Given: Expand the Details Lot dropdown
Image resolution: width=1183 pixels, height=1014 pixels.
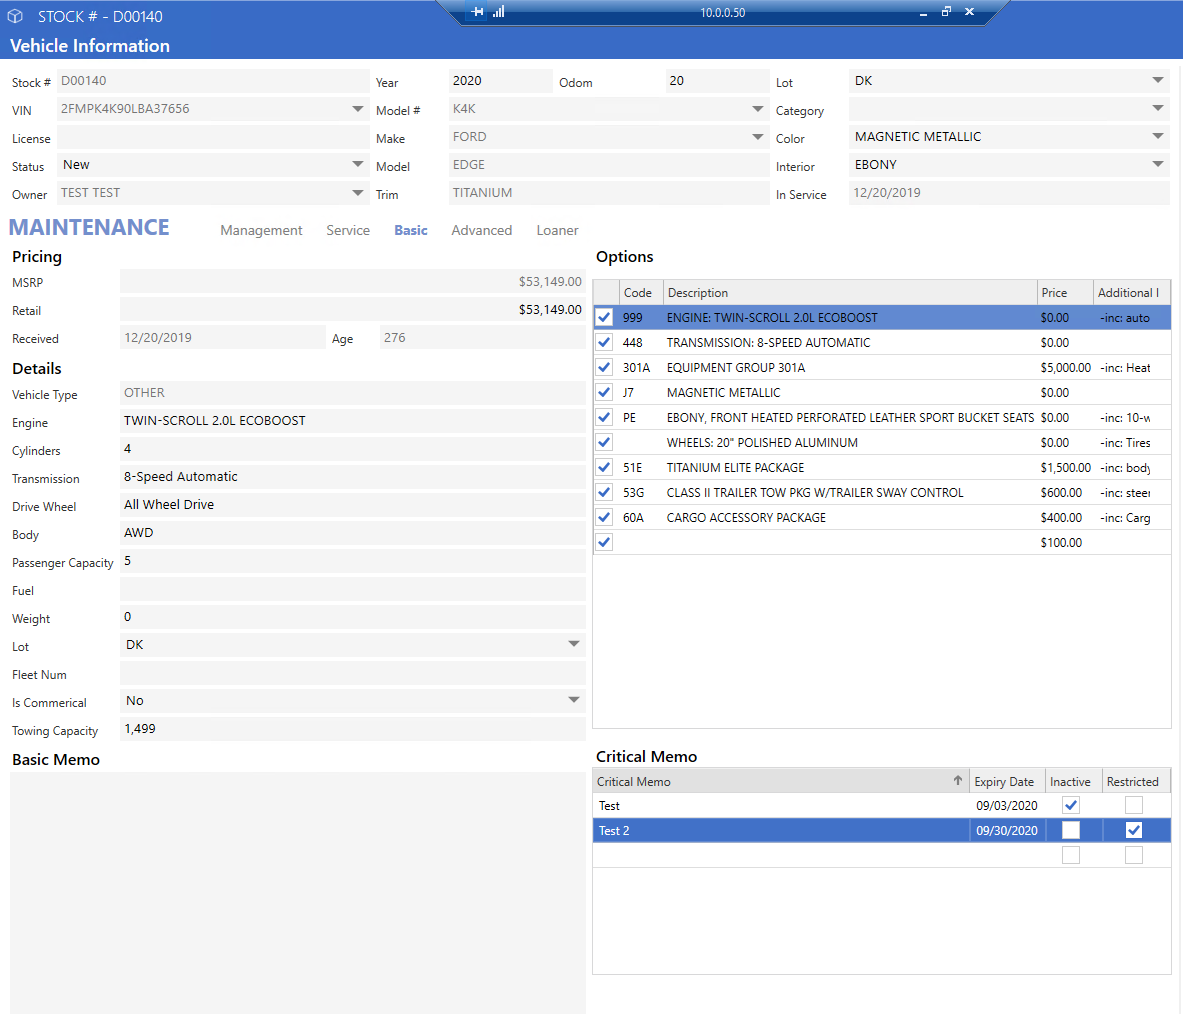Looking at the screenshot, I should pos(574,644).
